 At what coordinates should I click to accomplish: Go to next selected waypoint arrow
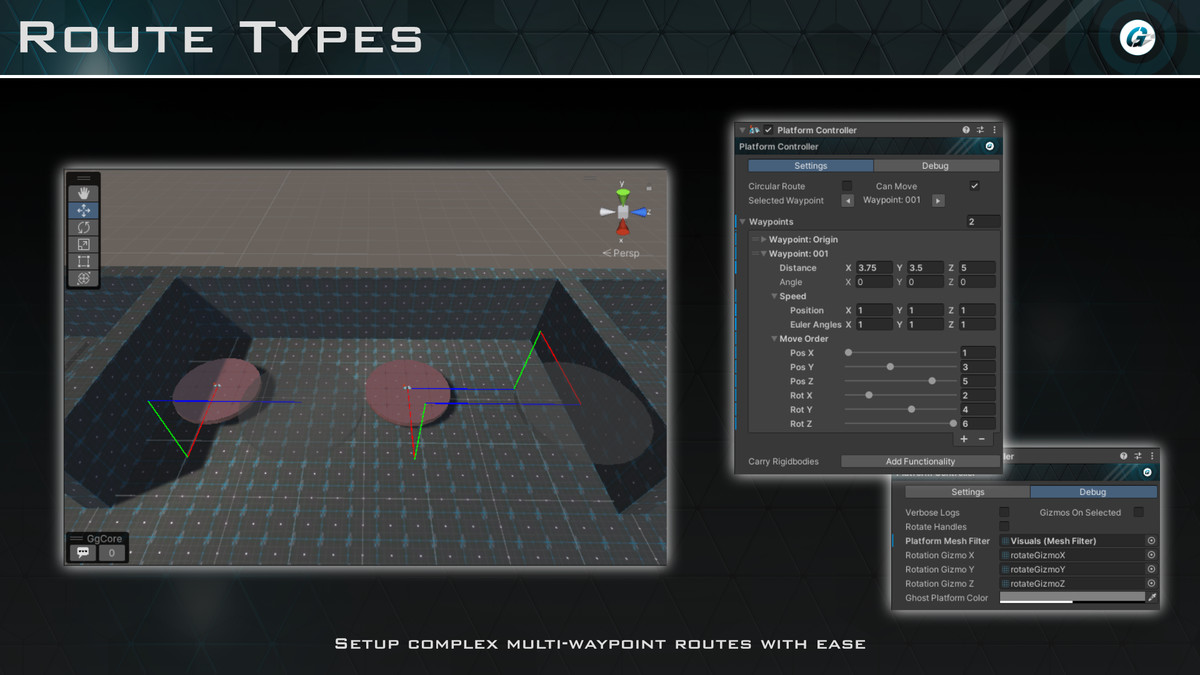938,201
